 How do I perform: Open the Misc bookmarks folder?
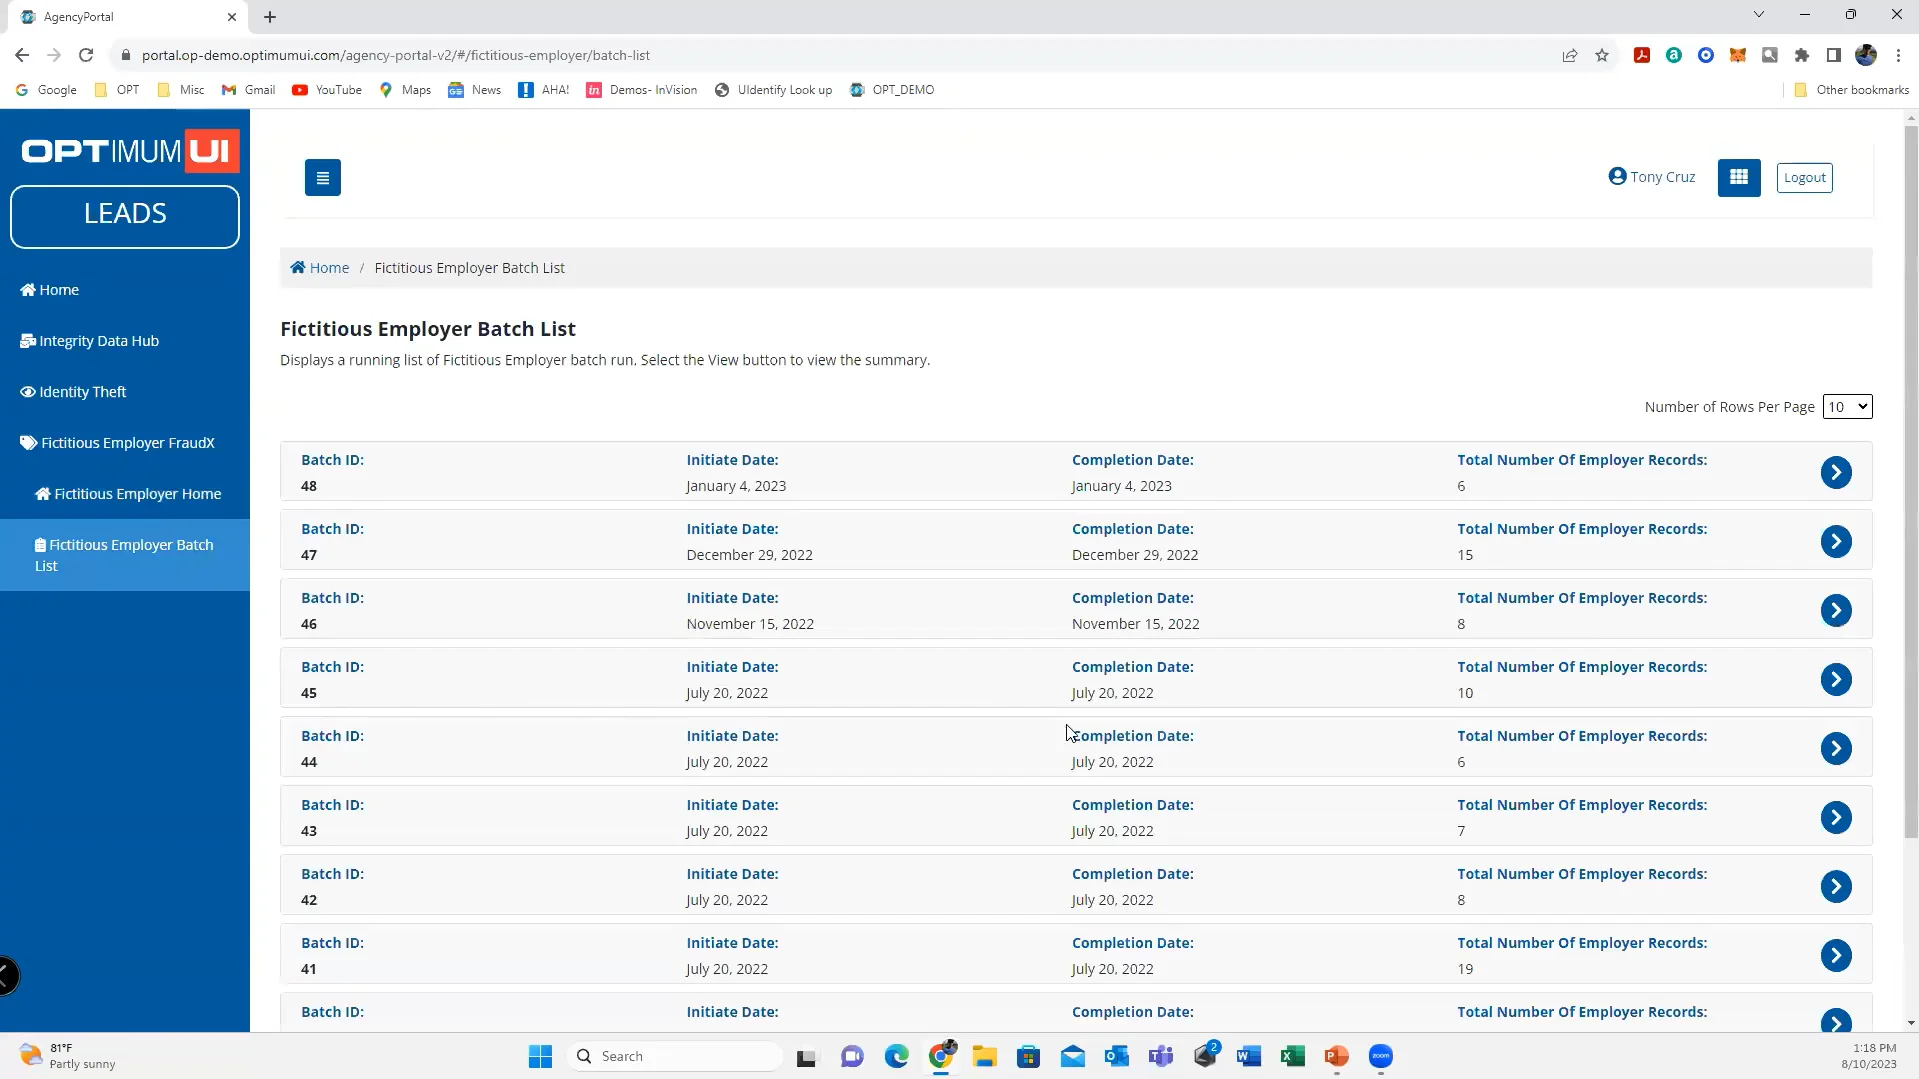(181, 90)
